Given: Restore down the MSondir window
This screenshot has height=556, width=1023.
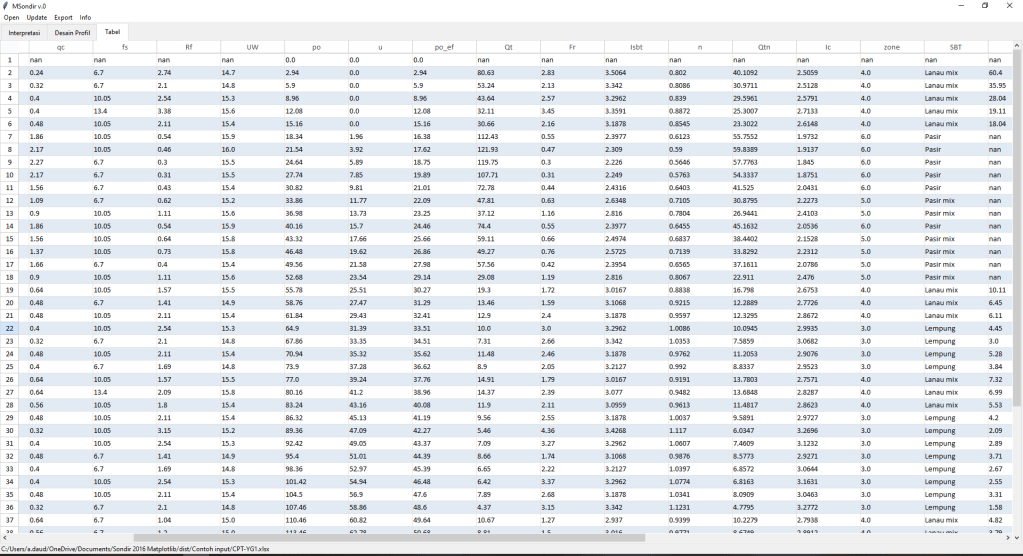Looking at the screenshot, I should pyautogui.click(x=984, y=6).
